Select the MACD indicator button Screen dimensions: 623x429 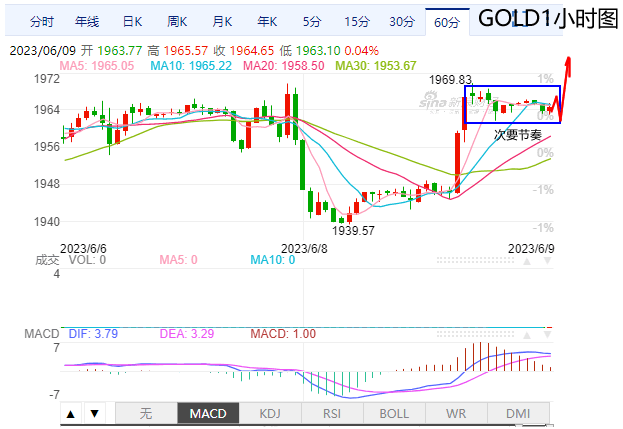click(x=208, y=414)
